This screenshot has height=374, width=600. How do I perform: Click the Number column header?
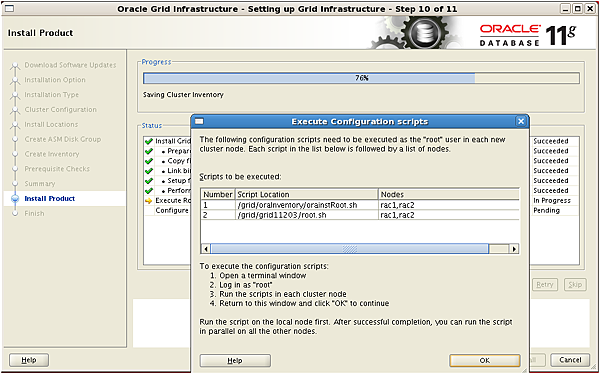click(x=218, y=194)
